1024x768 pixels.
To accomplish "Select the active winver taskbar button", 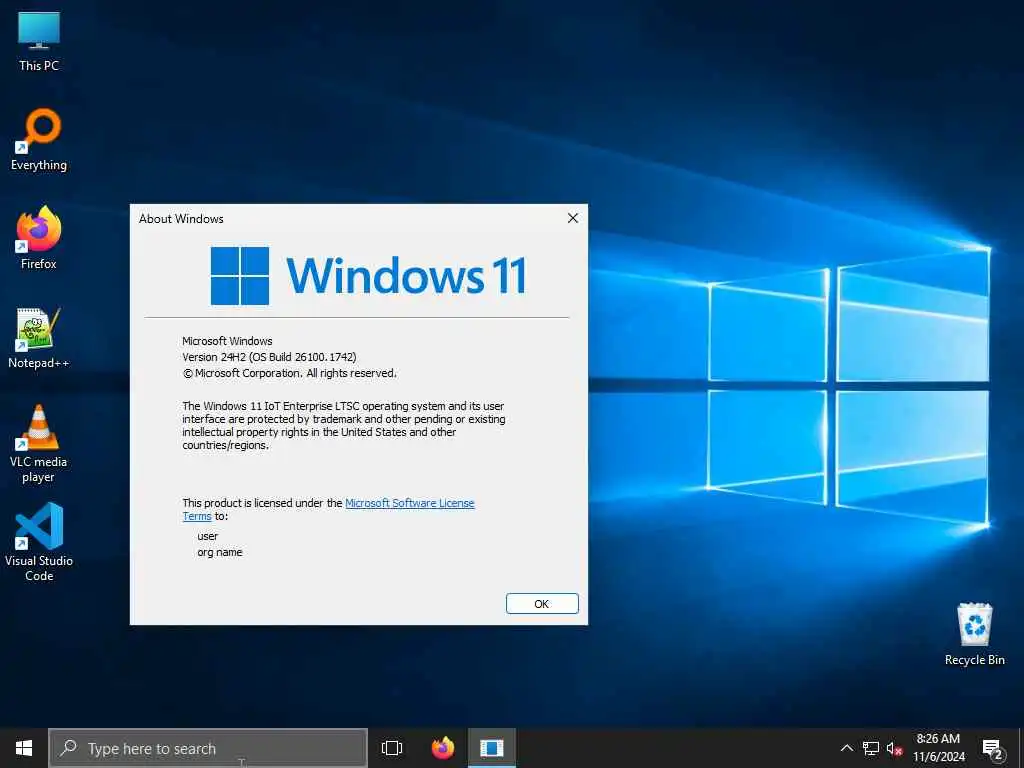I will coord(492,748).
